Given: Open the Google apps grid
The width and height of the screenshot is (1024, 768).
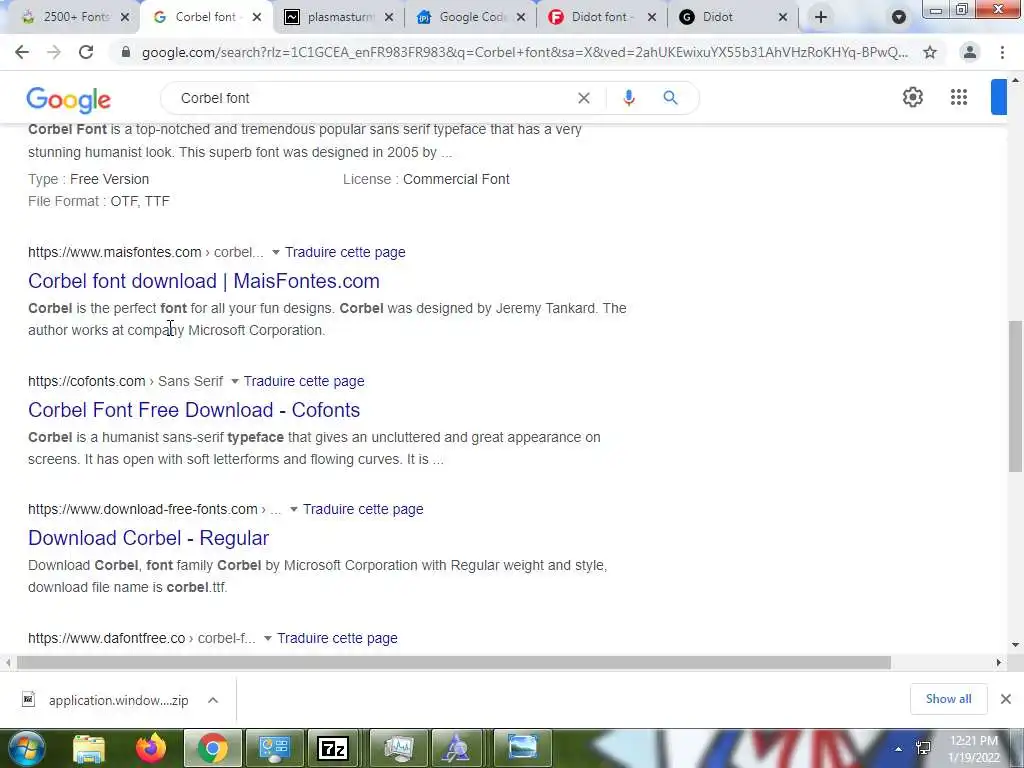Looking at the screenshot, I should [x=959, y=97].
